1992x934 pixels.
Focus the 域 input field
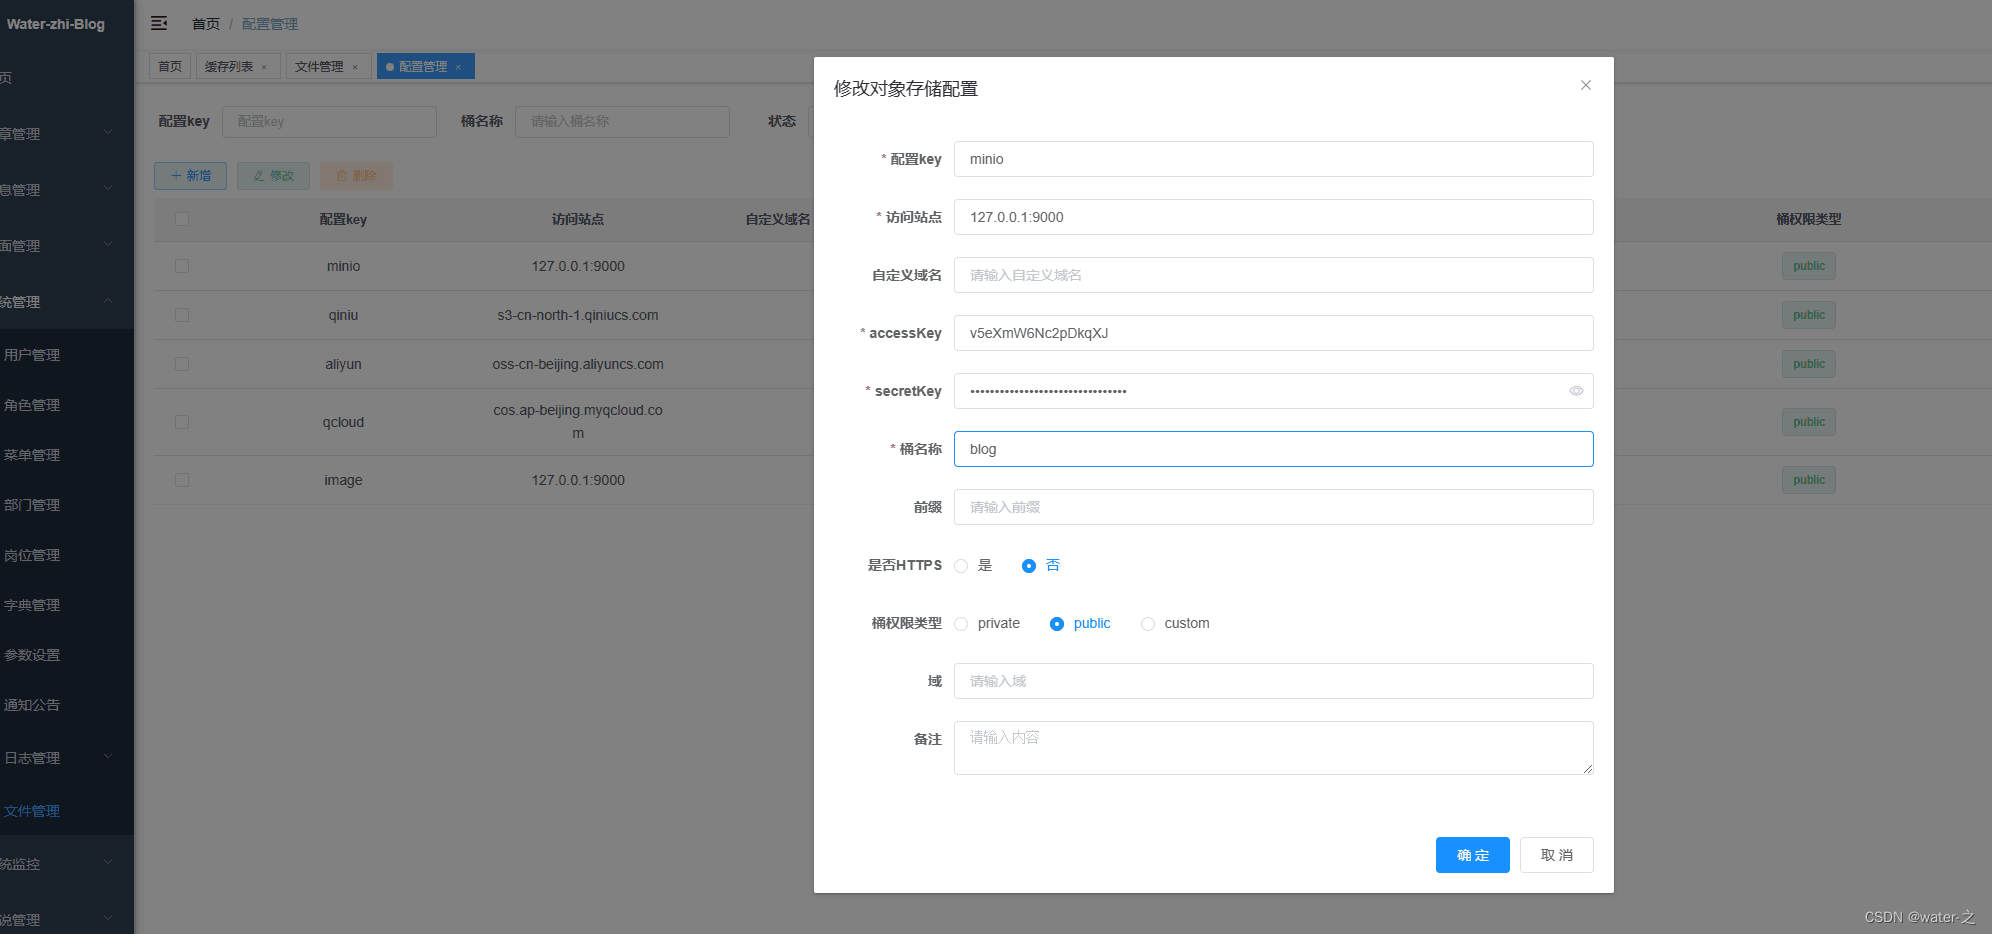(1274, 681)
